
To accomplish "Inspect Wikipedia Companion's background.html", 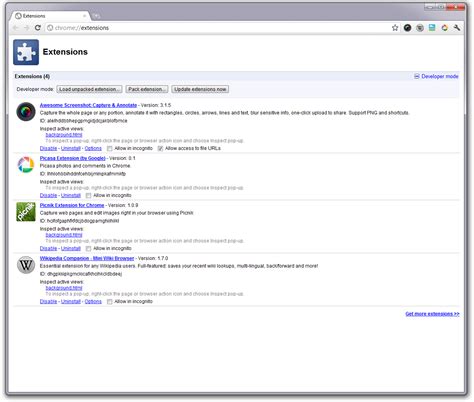I will click(64, 288).
